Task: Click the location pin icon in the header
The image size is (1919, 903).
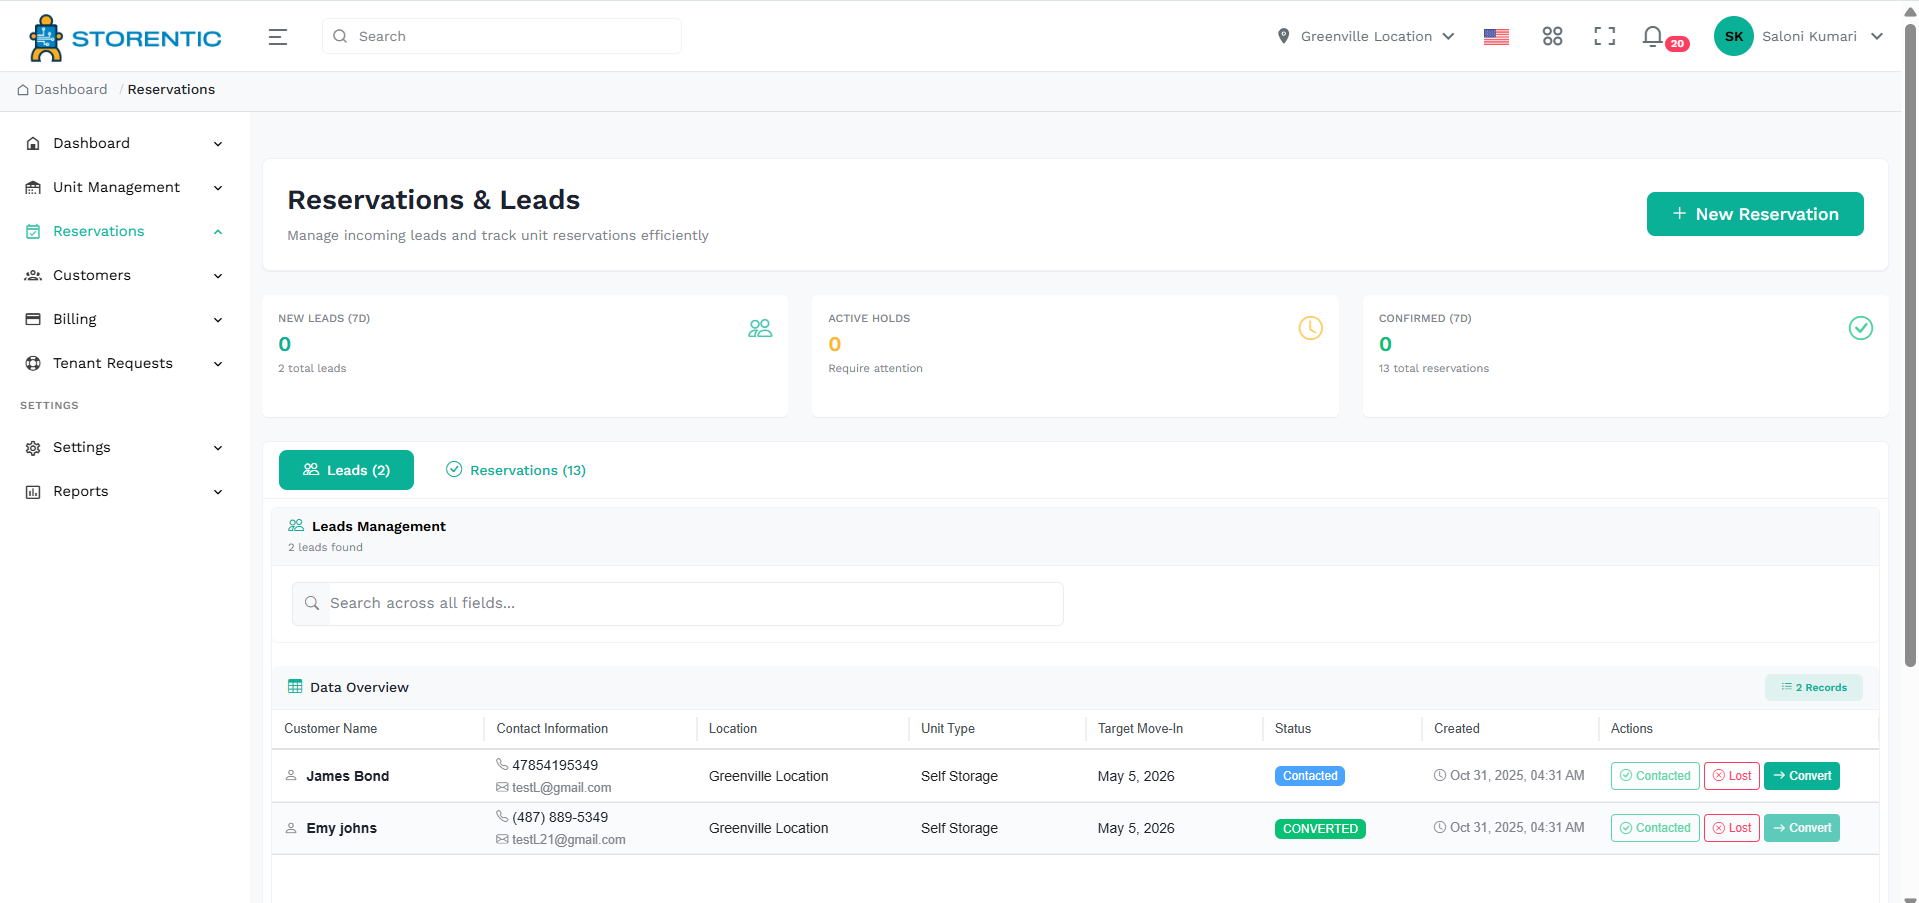Action: 1284,36
